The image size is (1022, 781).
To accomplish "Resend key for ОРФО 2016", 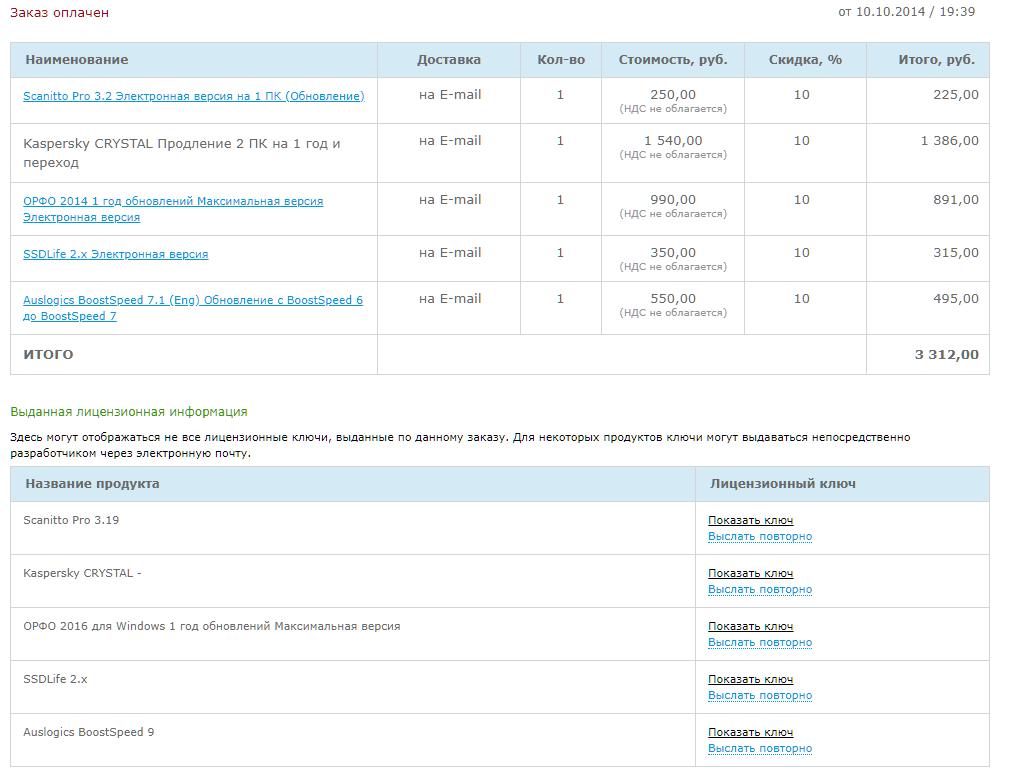I will click(x=760, y=641).
